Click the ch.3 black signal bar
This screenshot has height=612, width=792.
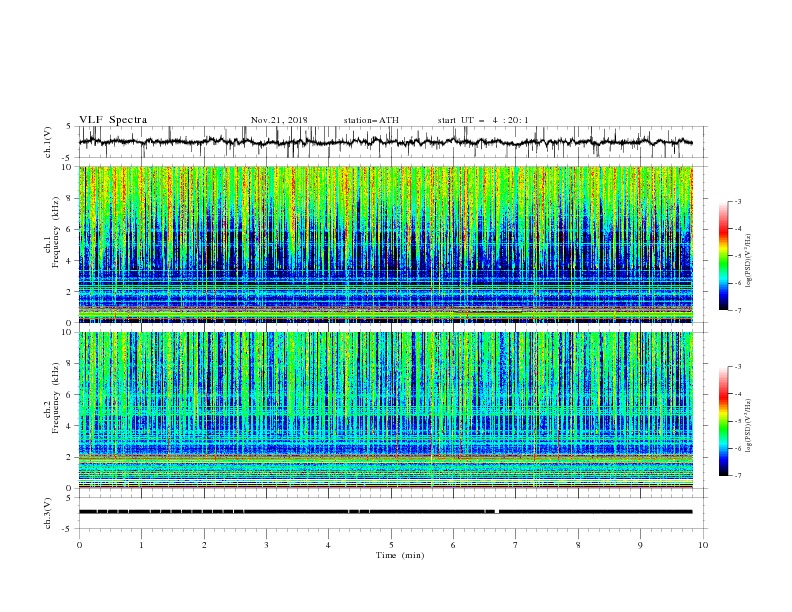[385, 512]
